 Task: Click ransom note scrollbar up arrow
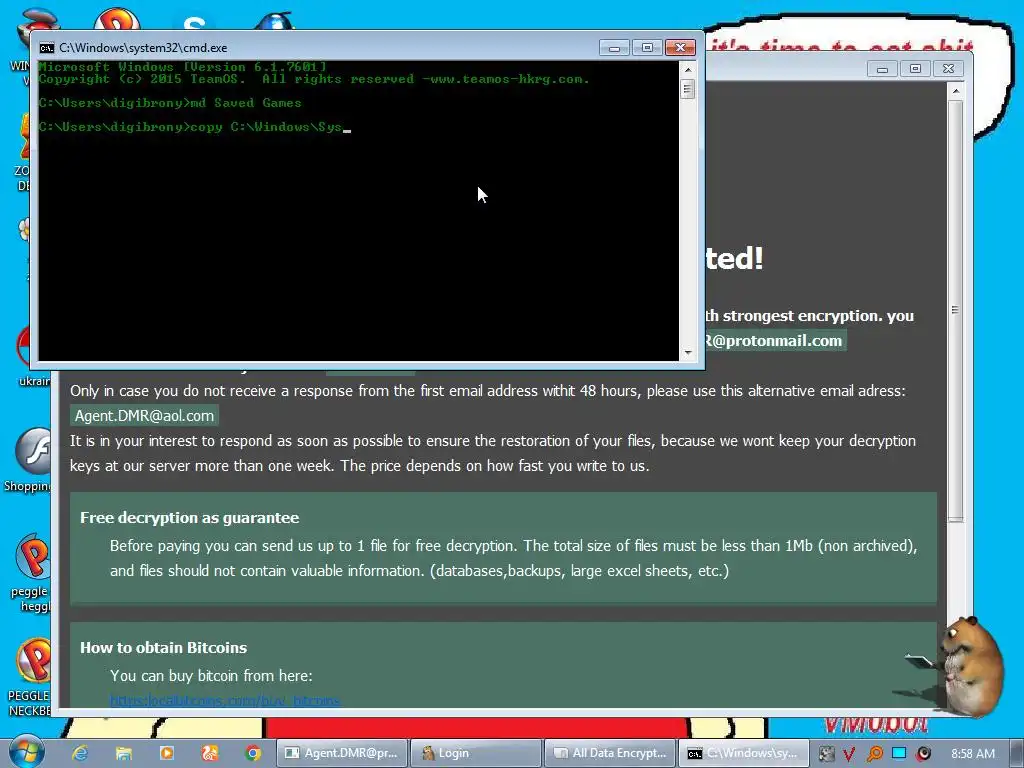pos(955,91)
